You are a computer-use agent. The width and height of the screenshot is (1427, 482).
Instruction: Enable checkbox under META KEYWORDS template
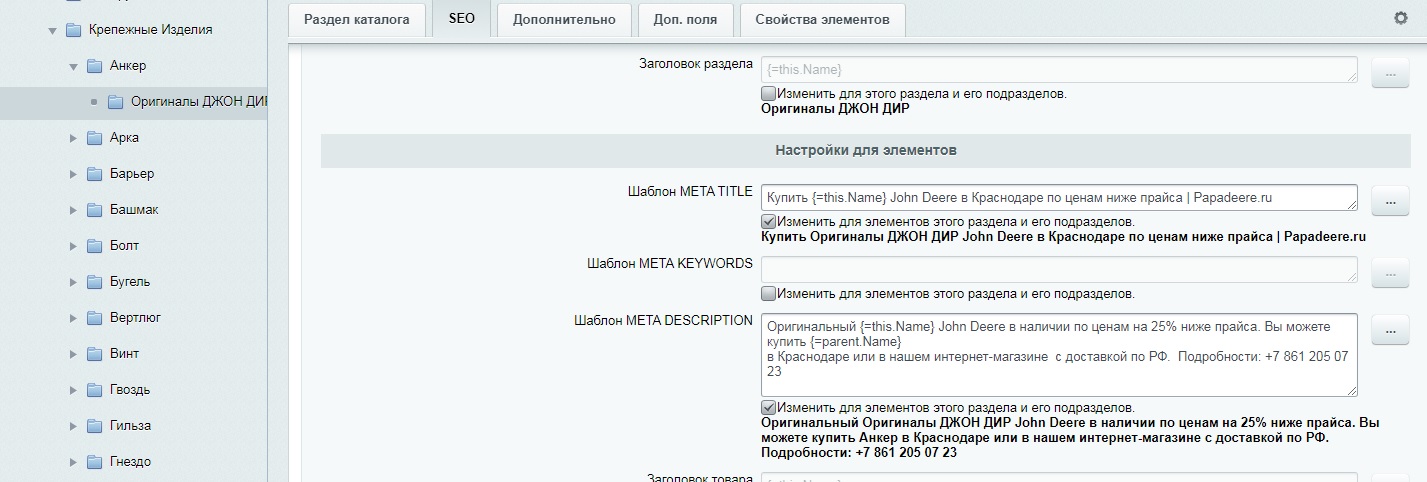[x=768, y=294]
